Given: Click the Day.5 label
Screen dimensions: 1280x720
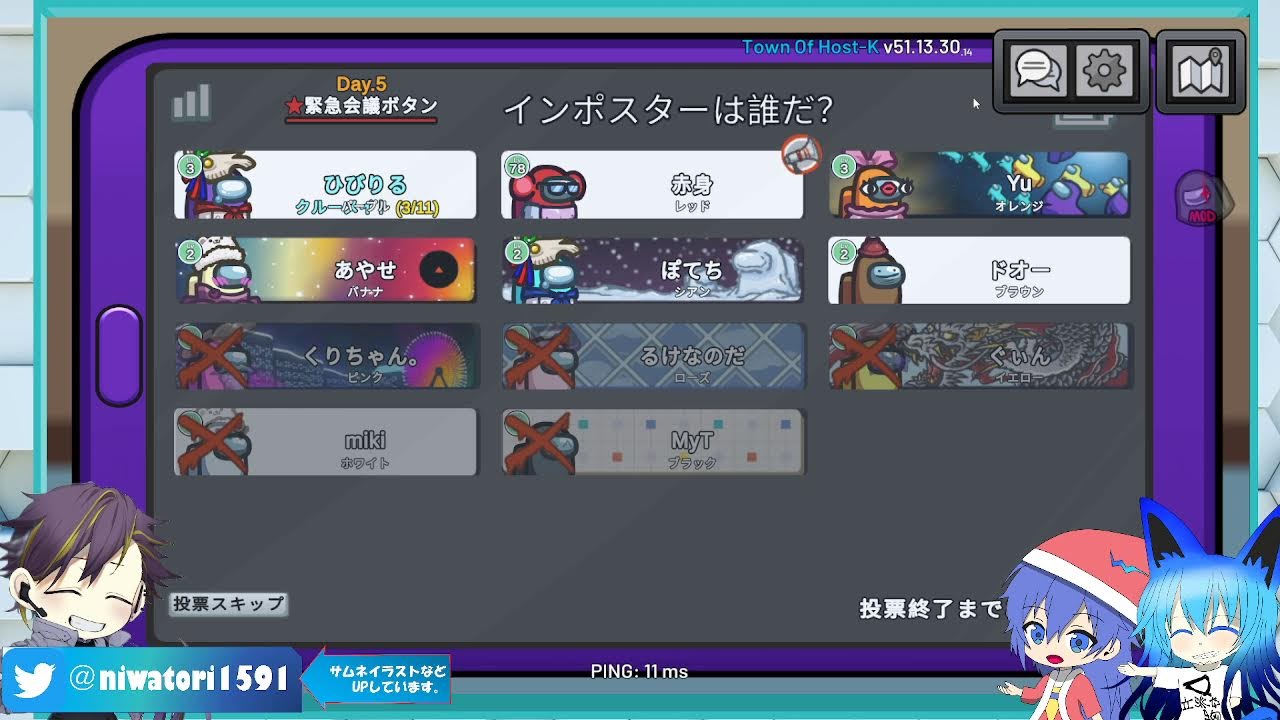Looking at the screenshot, I should point(361,85).
